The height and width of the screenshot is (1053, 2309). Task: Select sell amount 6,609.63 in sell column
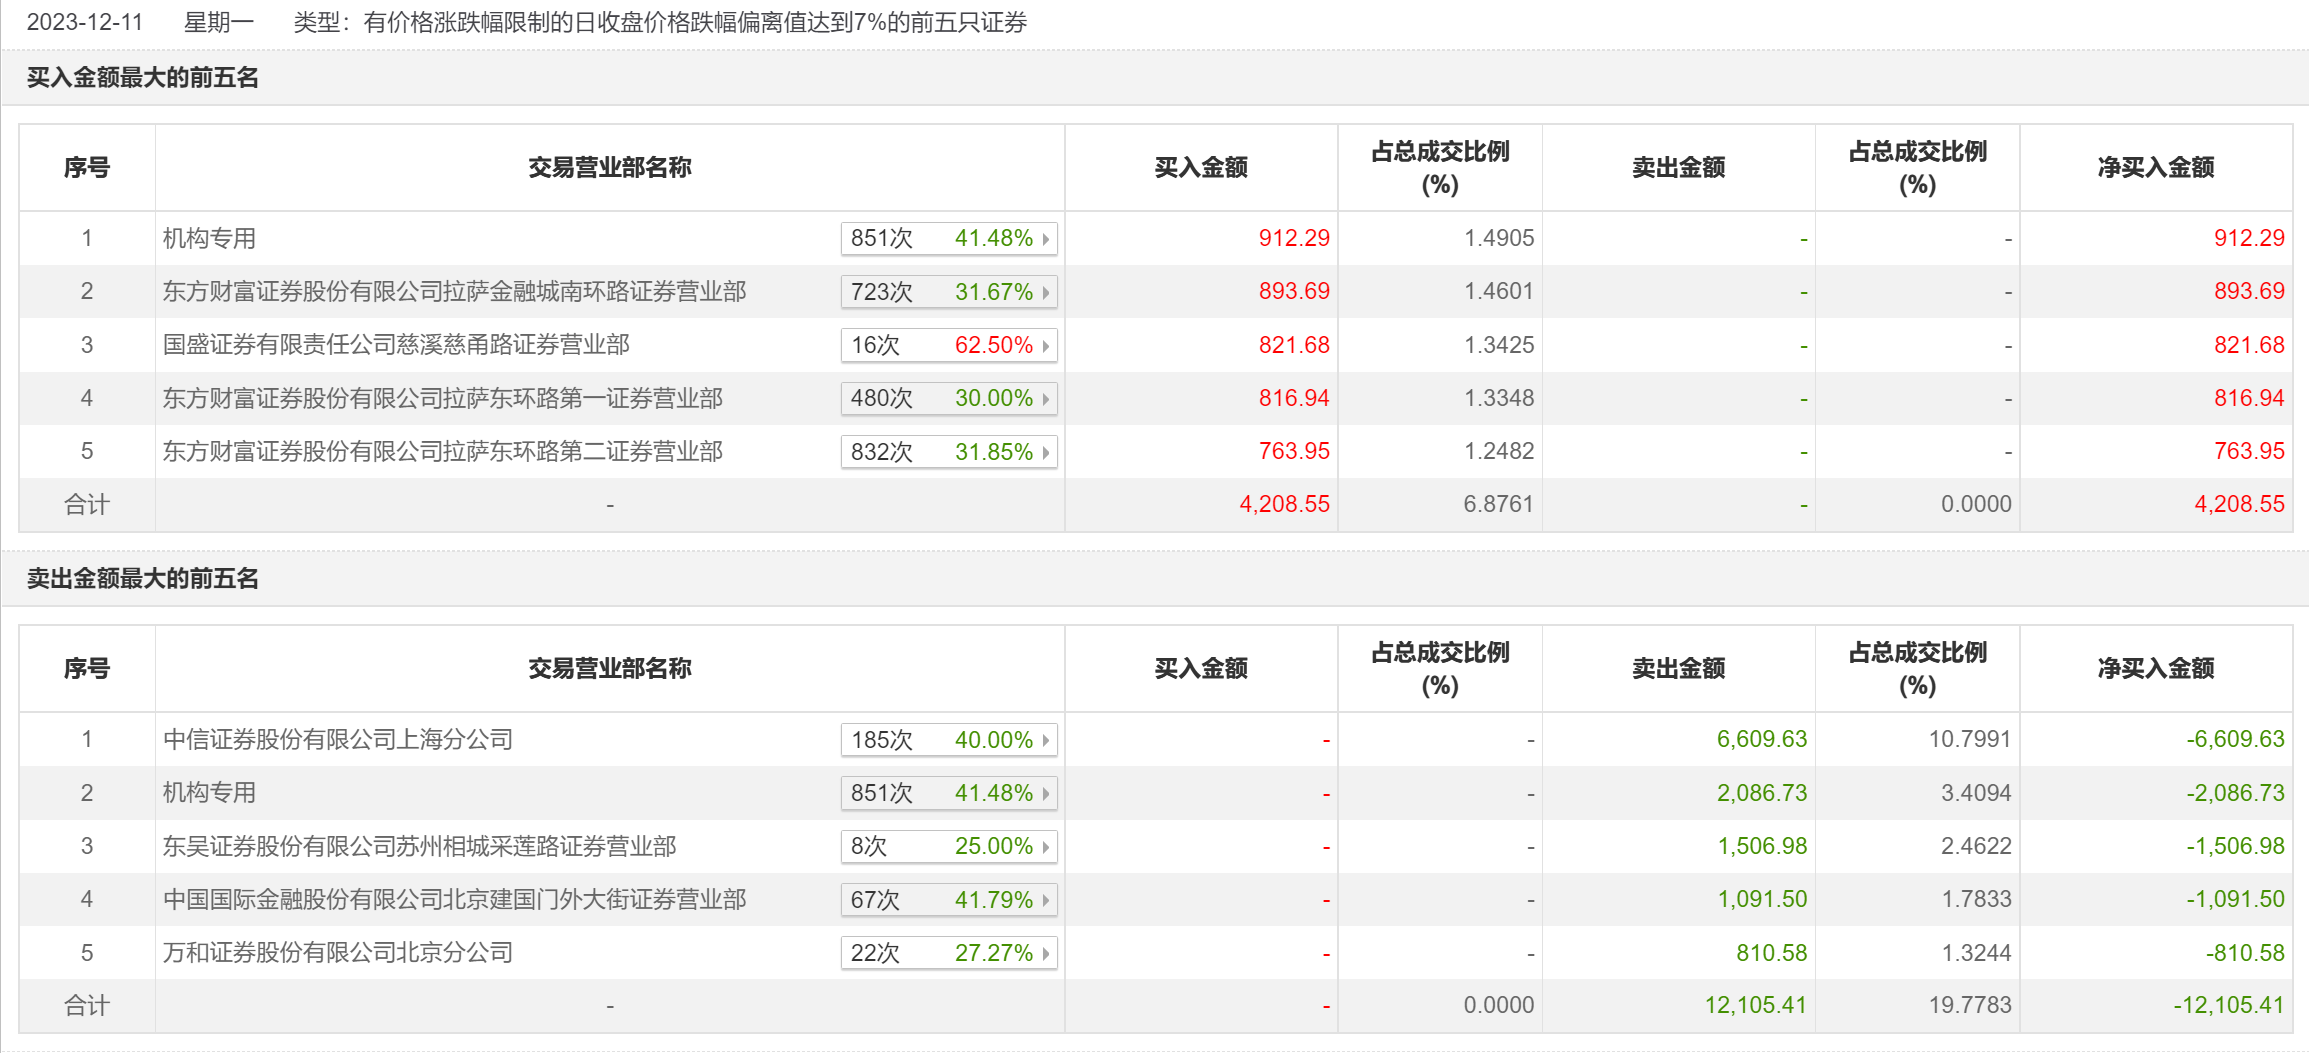click(x=1761, y=739)
